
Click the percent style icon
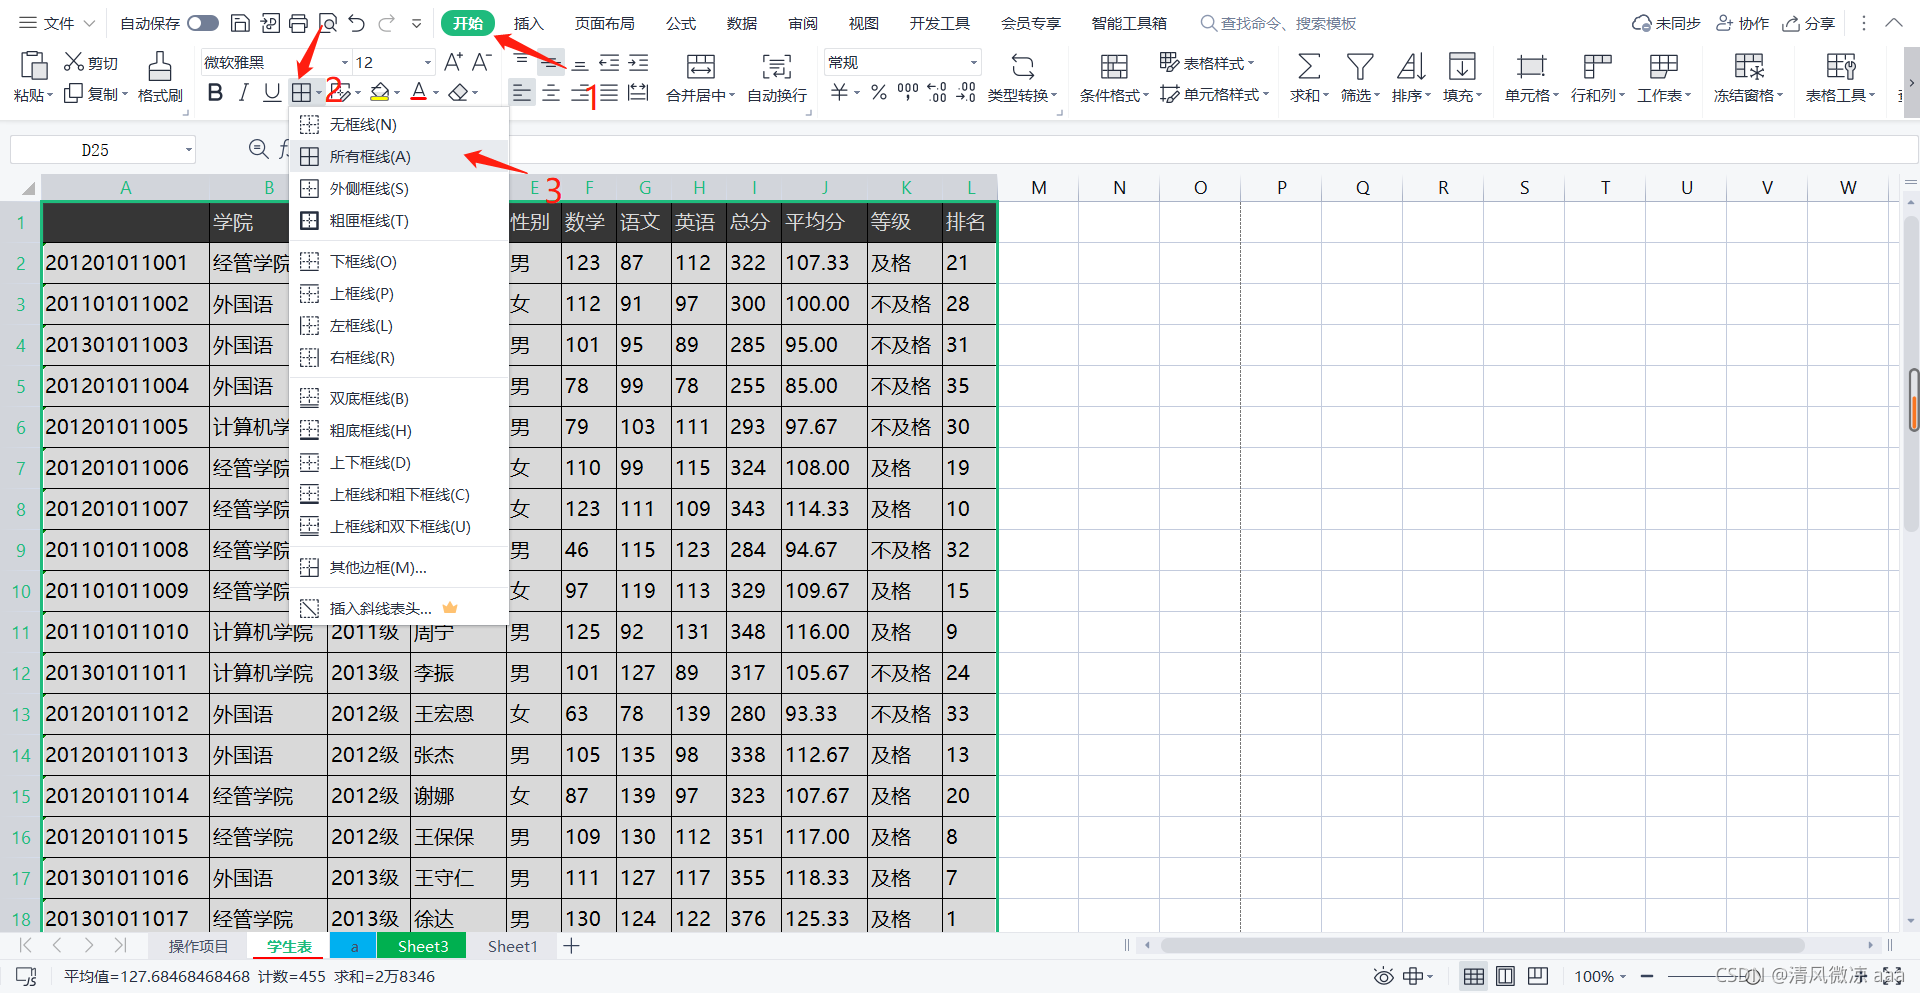coord(879,93)
